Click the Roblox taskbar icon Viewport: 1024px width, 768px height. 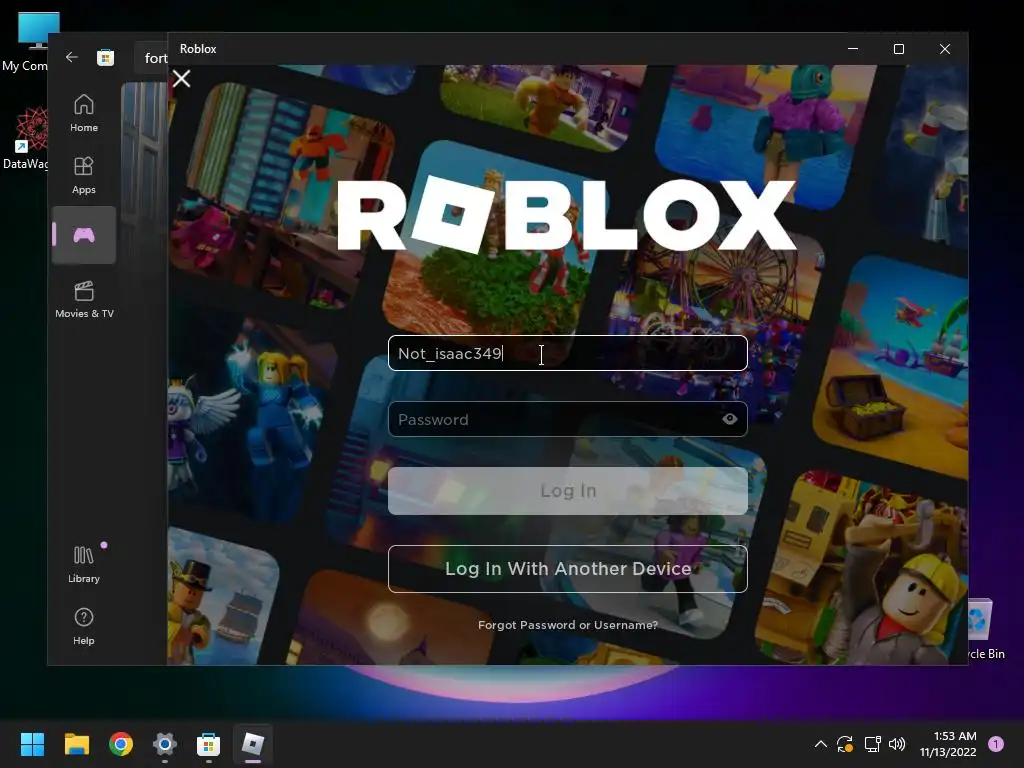[x=253, y=744]
